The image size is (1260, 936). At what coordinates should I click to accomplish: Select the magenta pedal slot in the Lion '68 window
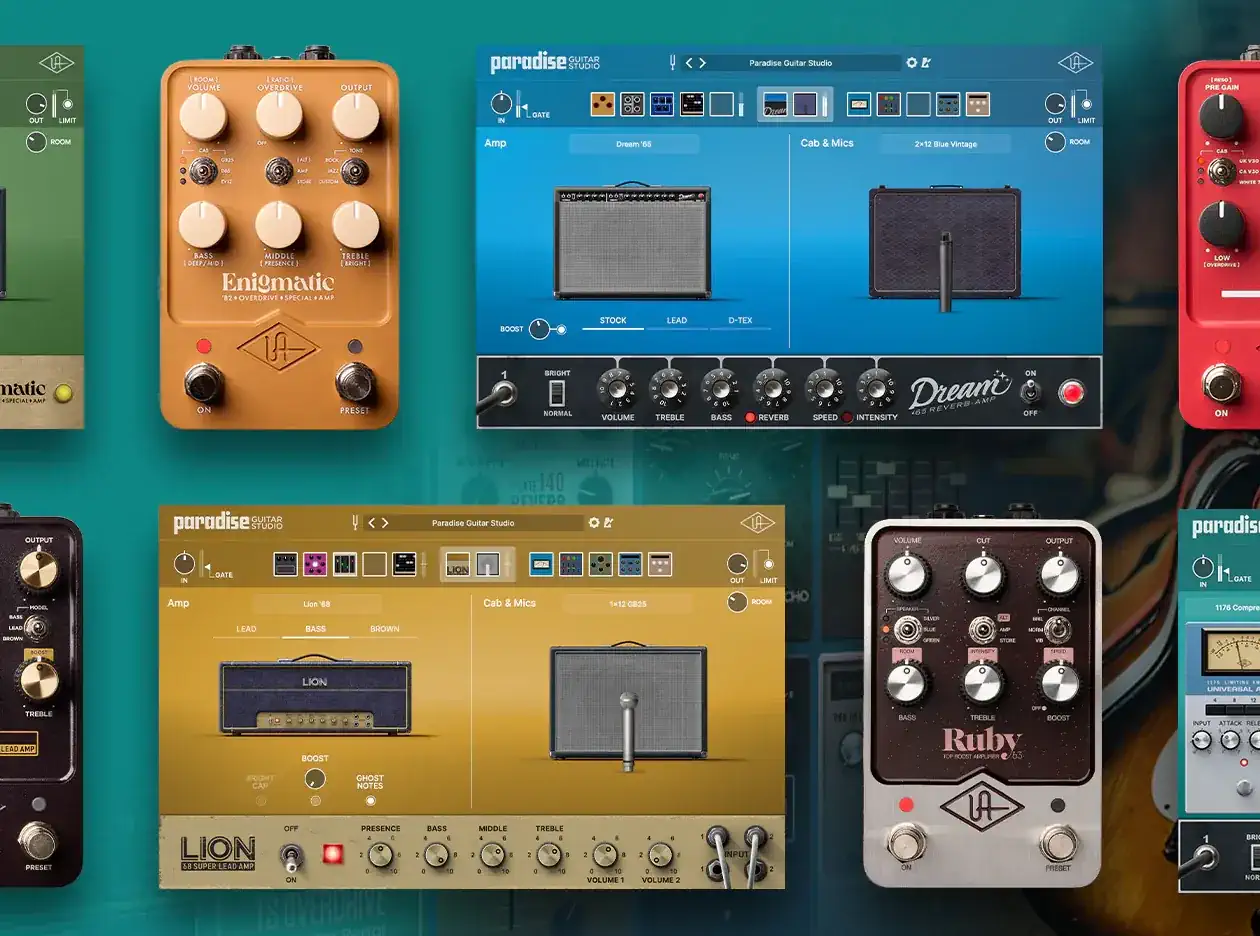click(x=315, y=564)
